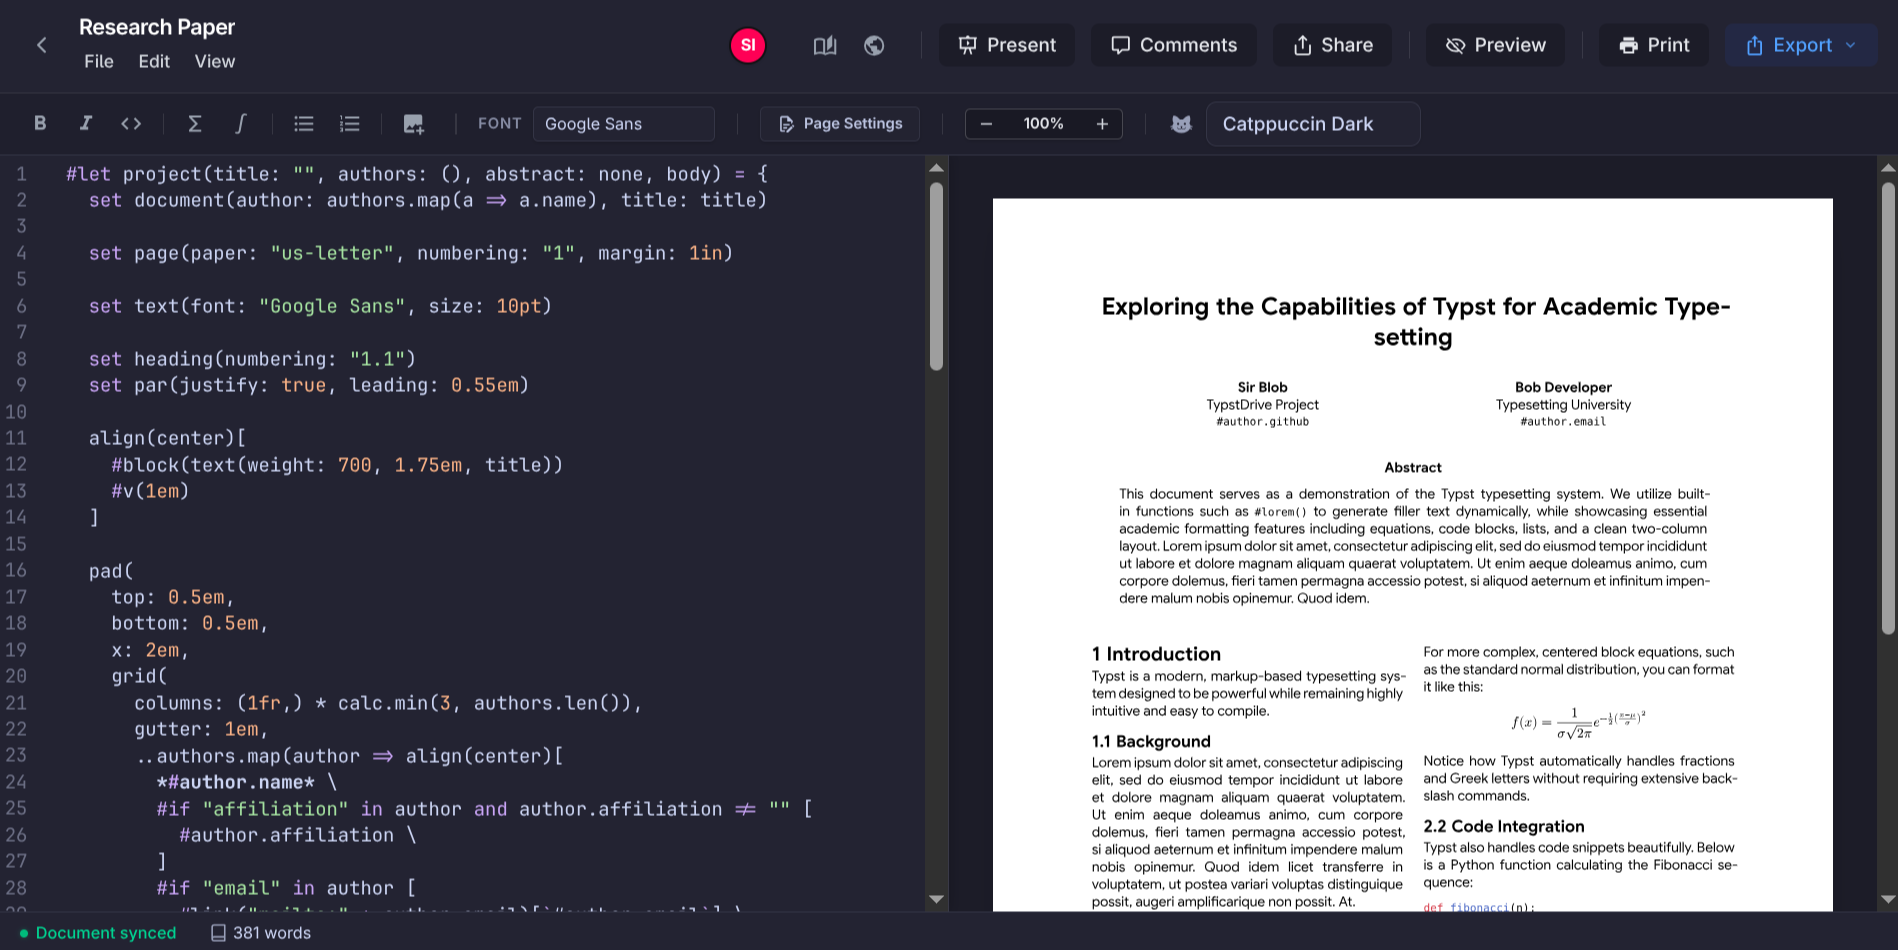Start presentation with the Present button
The height and width of the screenshot is (950, 1898).
(1006, 45)
